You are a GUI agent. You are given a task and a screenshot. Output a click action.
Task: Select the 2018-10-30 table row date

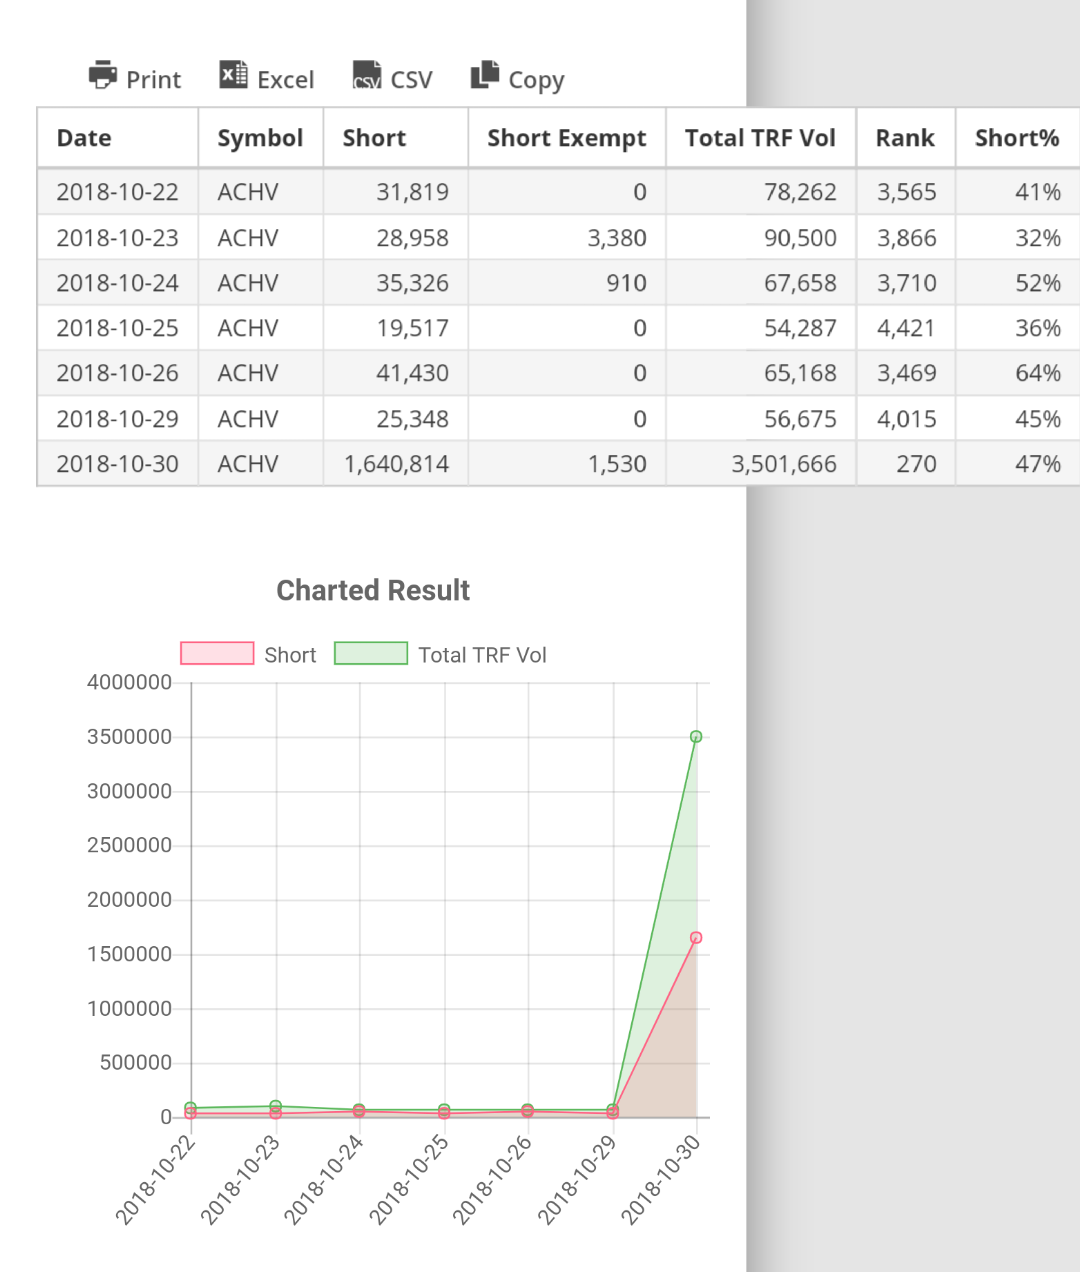117,464
